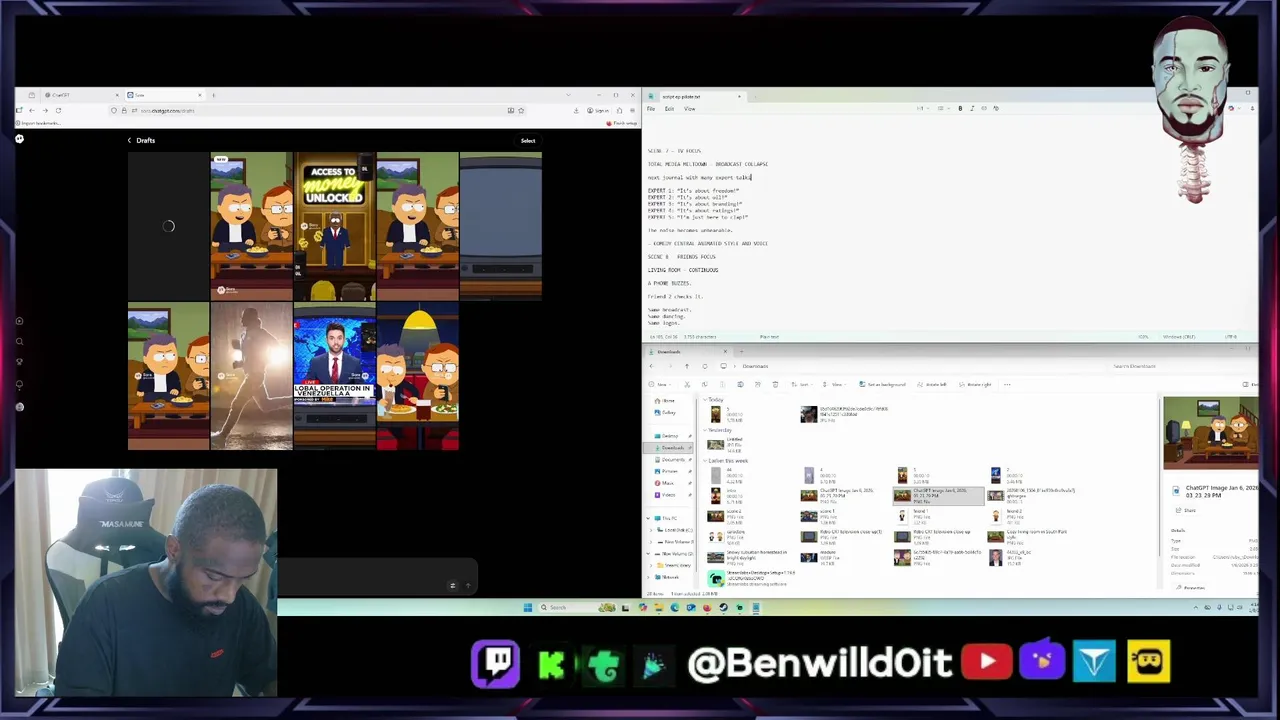Go back in the browser window
Screen dimensions: 1280x720
tap(32, 110)
